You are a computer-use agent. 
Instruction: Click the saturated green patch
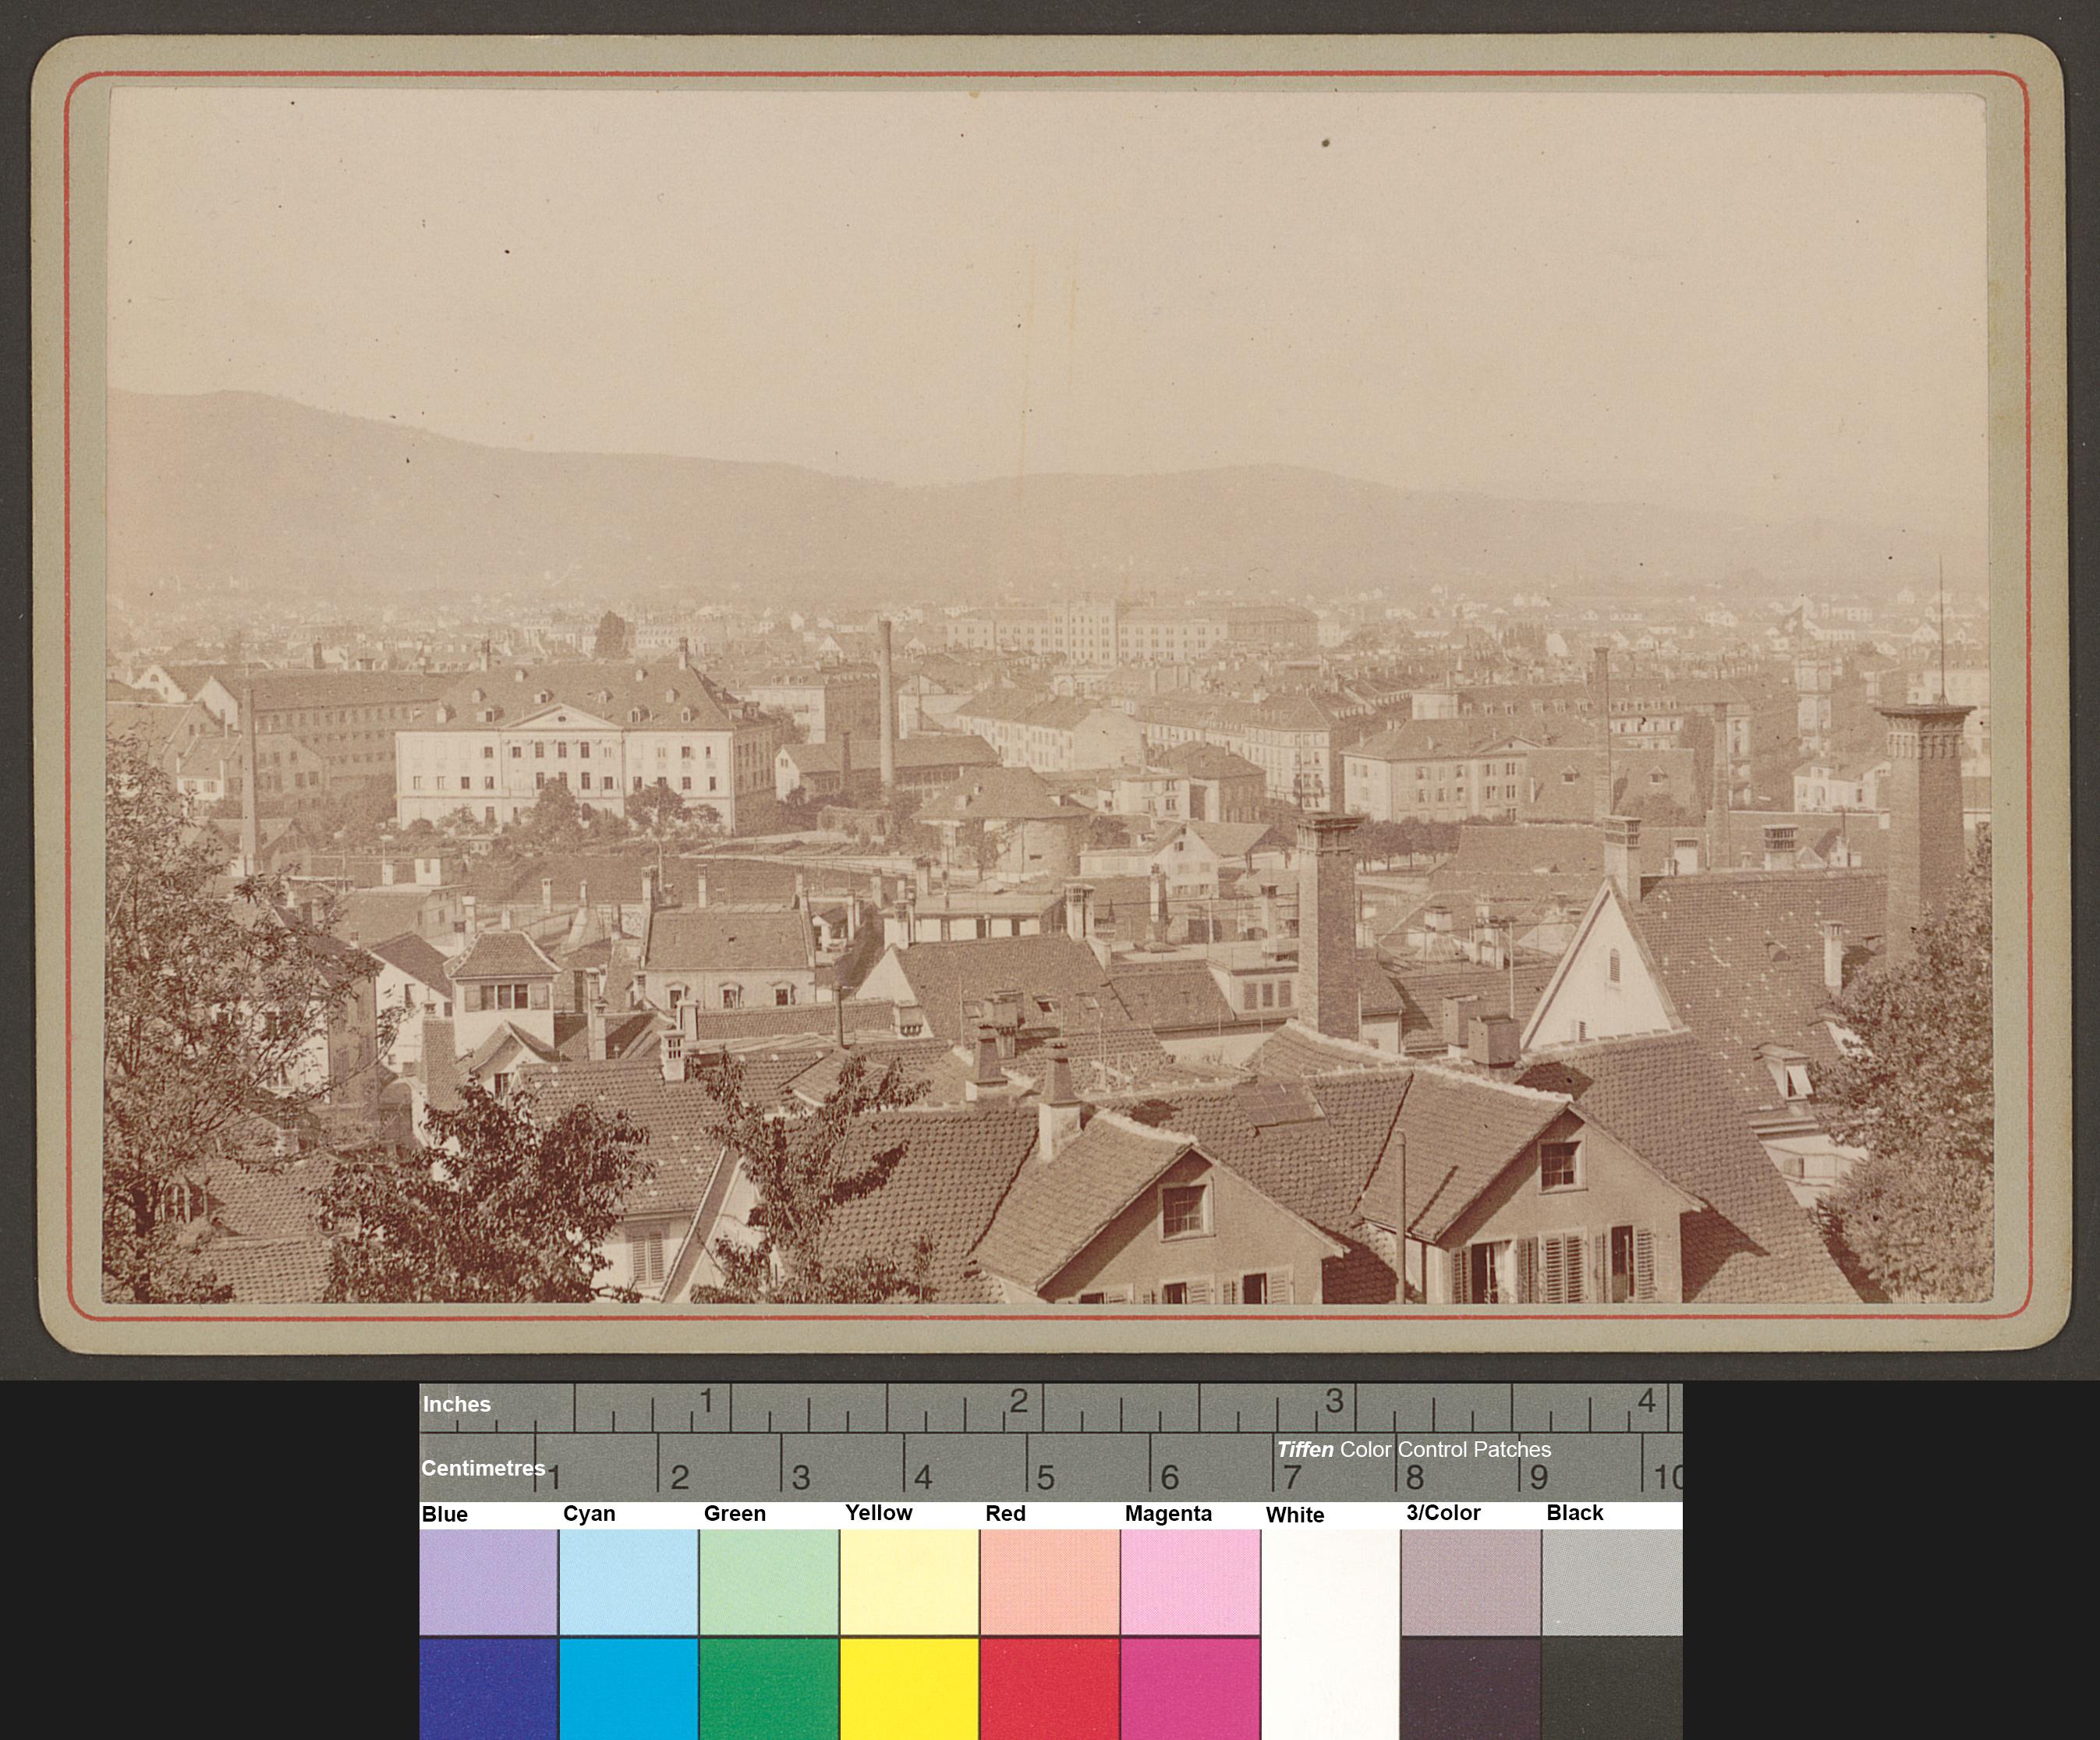click(769, 1688)
